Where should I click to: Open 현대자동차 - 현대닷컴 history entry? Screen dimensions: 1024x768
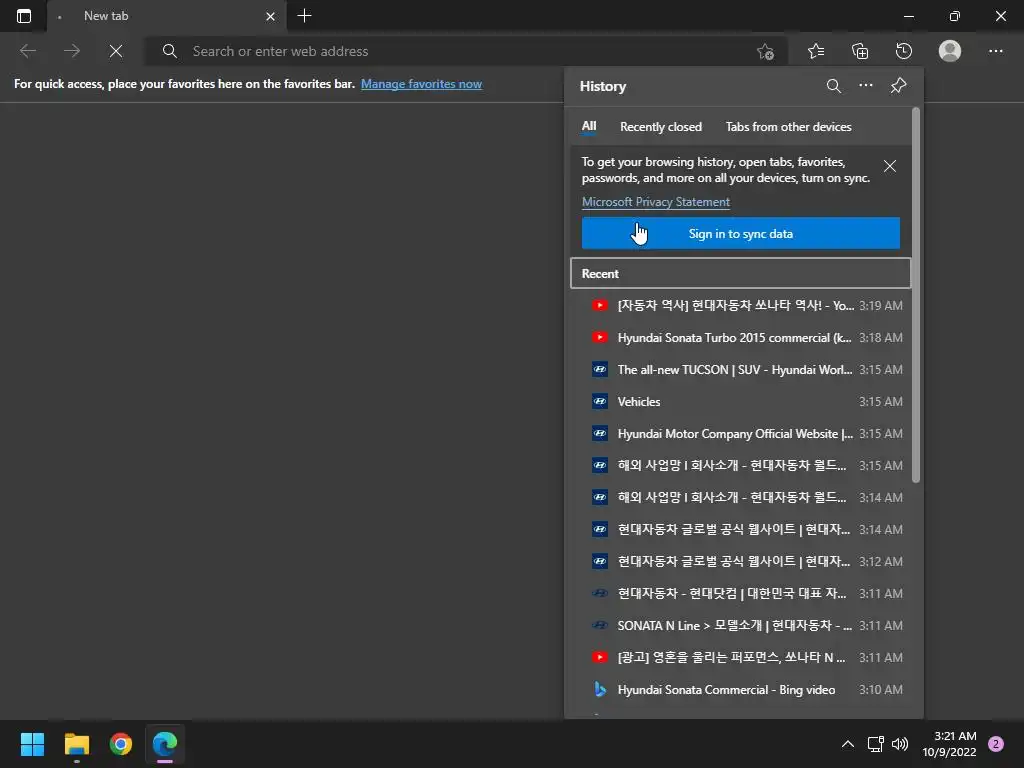(741, 593)
